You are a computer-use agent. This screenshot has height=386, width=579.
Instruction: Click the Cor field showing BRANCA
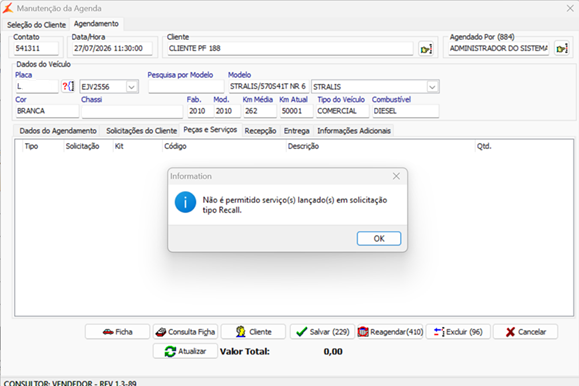[47, 111]
